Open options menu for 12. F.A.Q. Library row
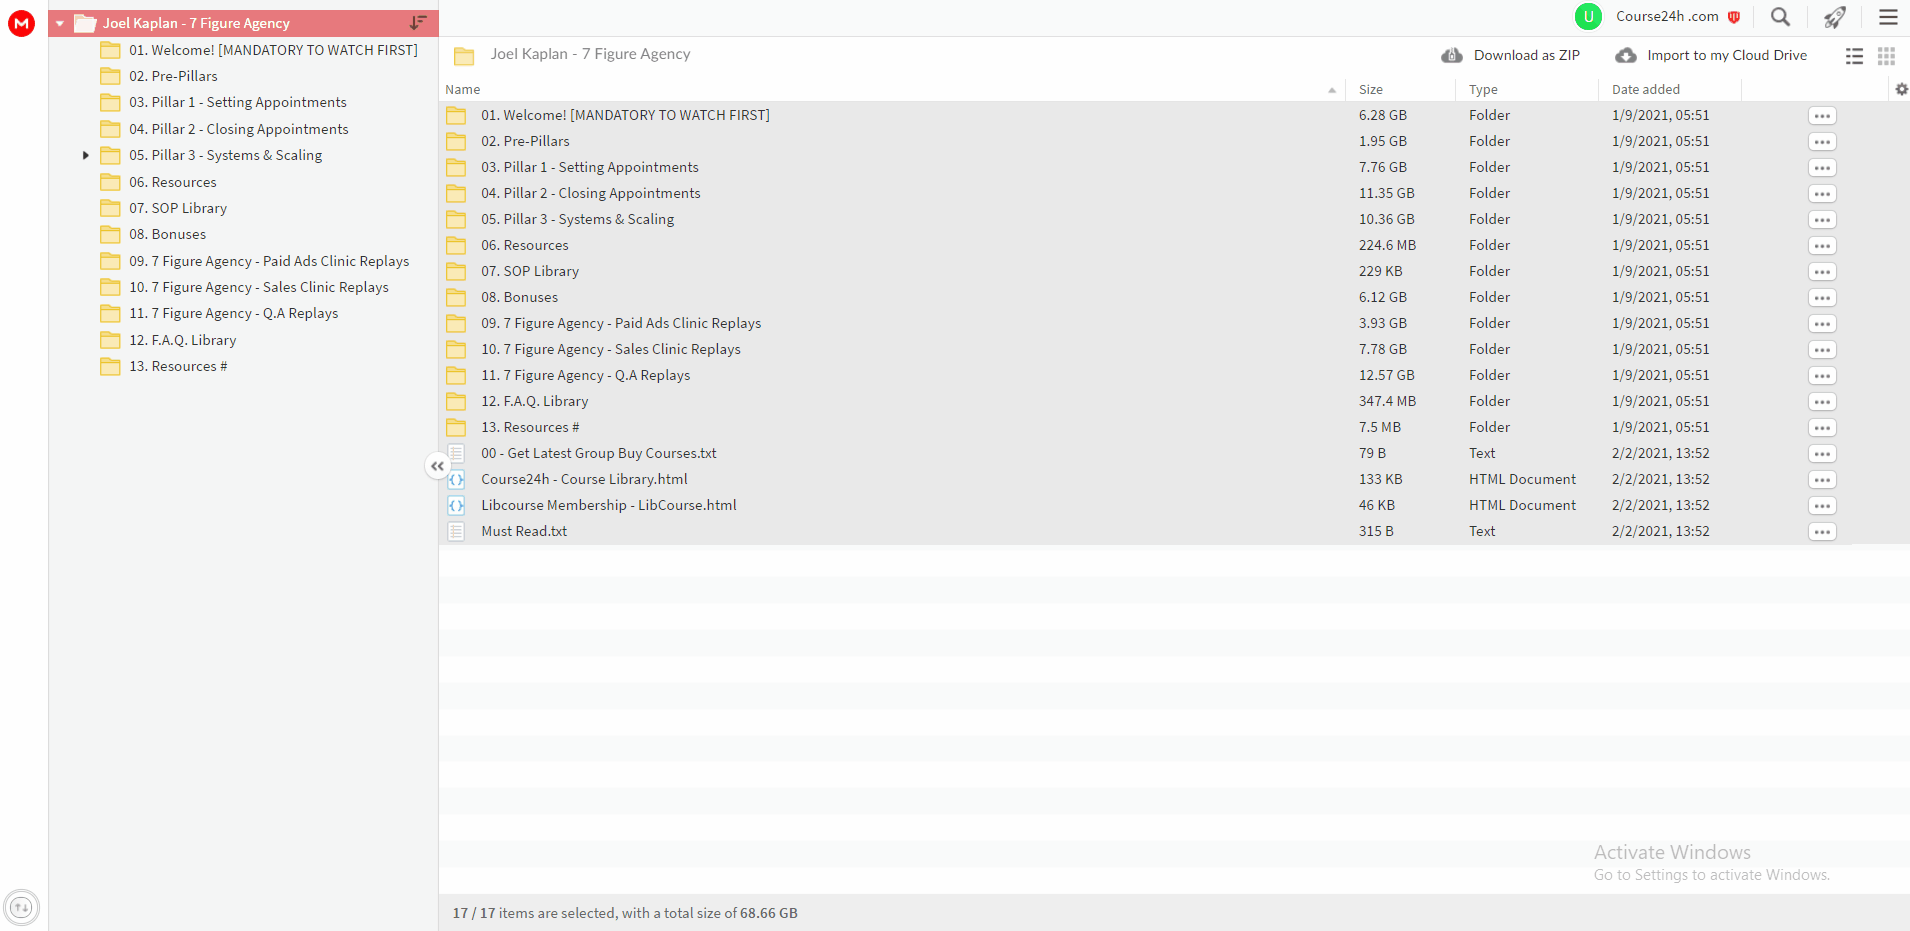Viewport: 1910px width, 931px height. [x=1822, y=402]
